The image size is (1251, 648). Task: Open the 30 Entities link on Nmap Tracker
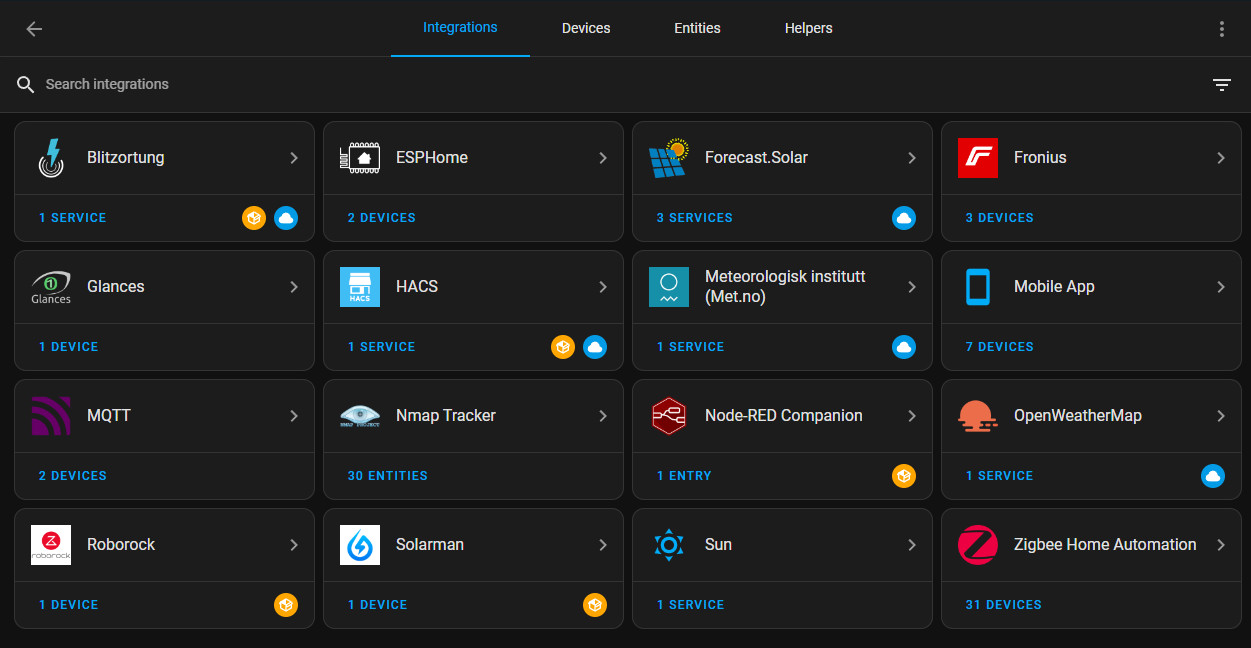click(387, 476)
